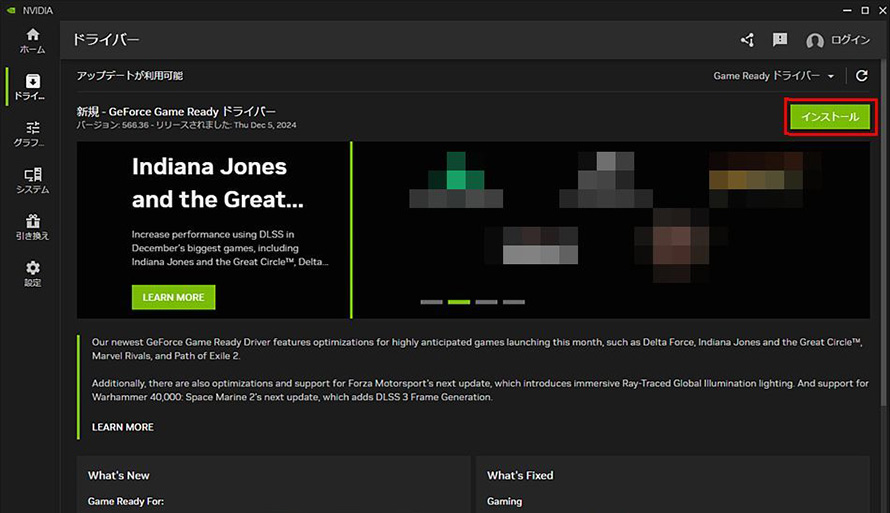Click the share icon in top bar
Image resolution: width=890 pixels, height=513 pixels.
point(747,40)
